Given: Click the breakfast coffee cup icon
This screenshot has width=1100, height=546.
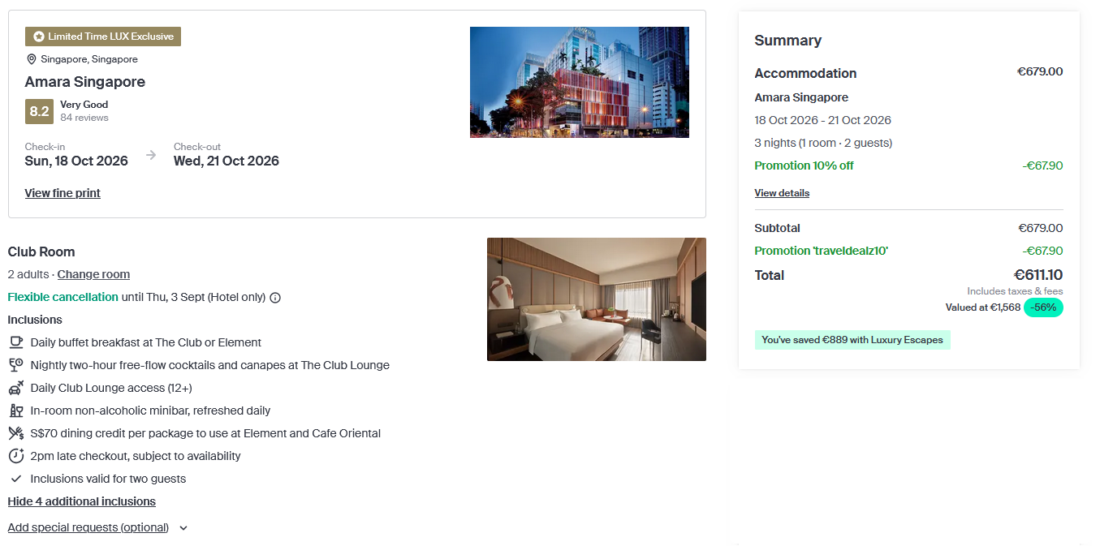Looking at the screenshot, I should click(x=16, y=342).
